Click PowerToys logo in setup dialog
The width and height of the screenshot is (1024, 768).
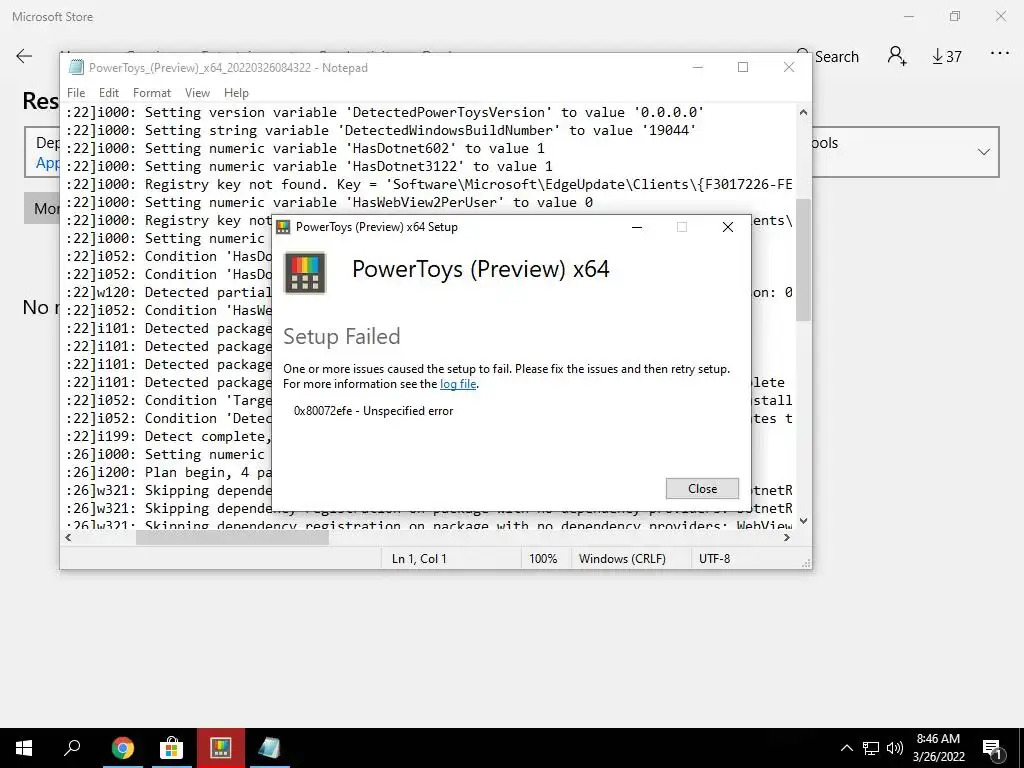coord(305,272)
